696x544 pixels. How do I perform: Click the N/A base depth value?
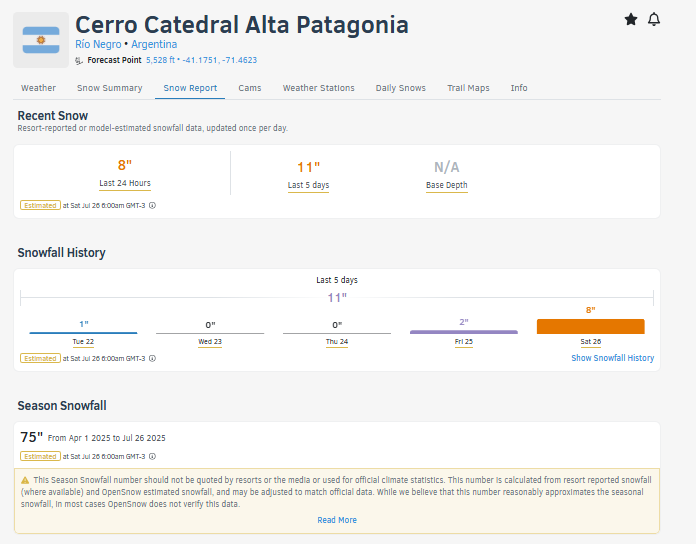pos(447,167)
